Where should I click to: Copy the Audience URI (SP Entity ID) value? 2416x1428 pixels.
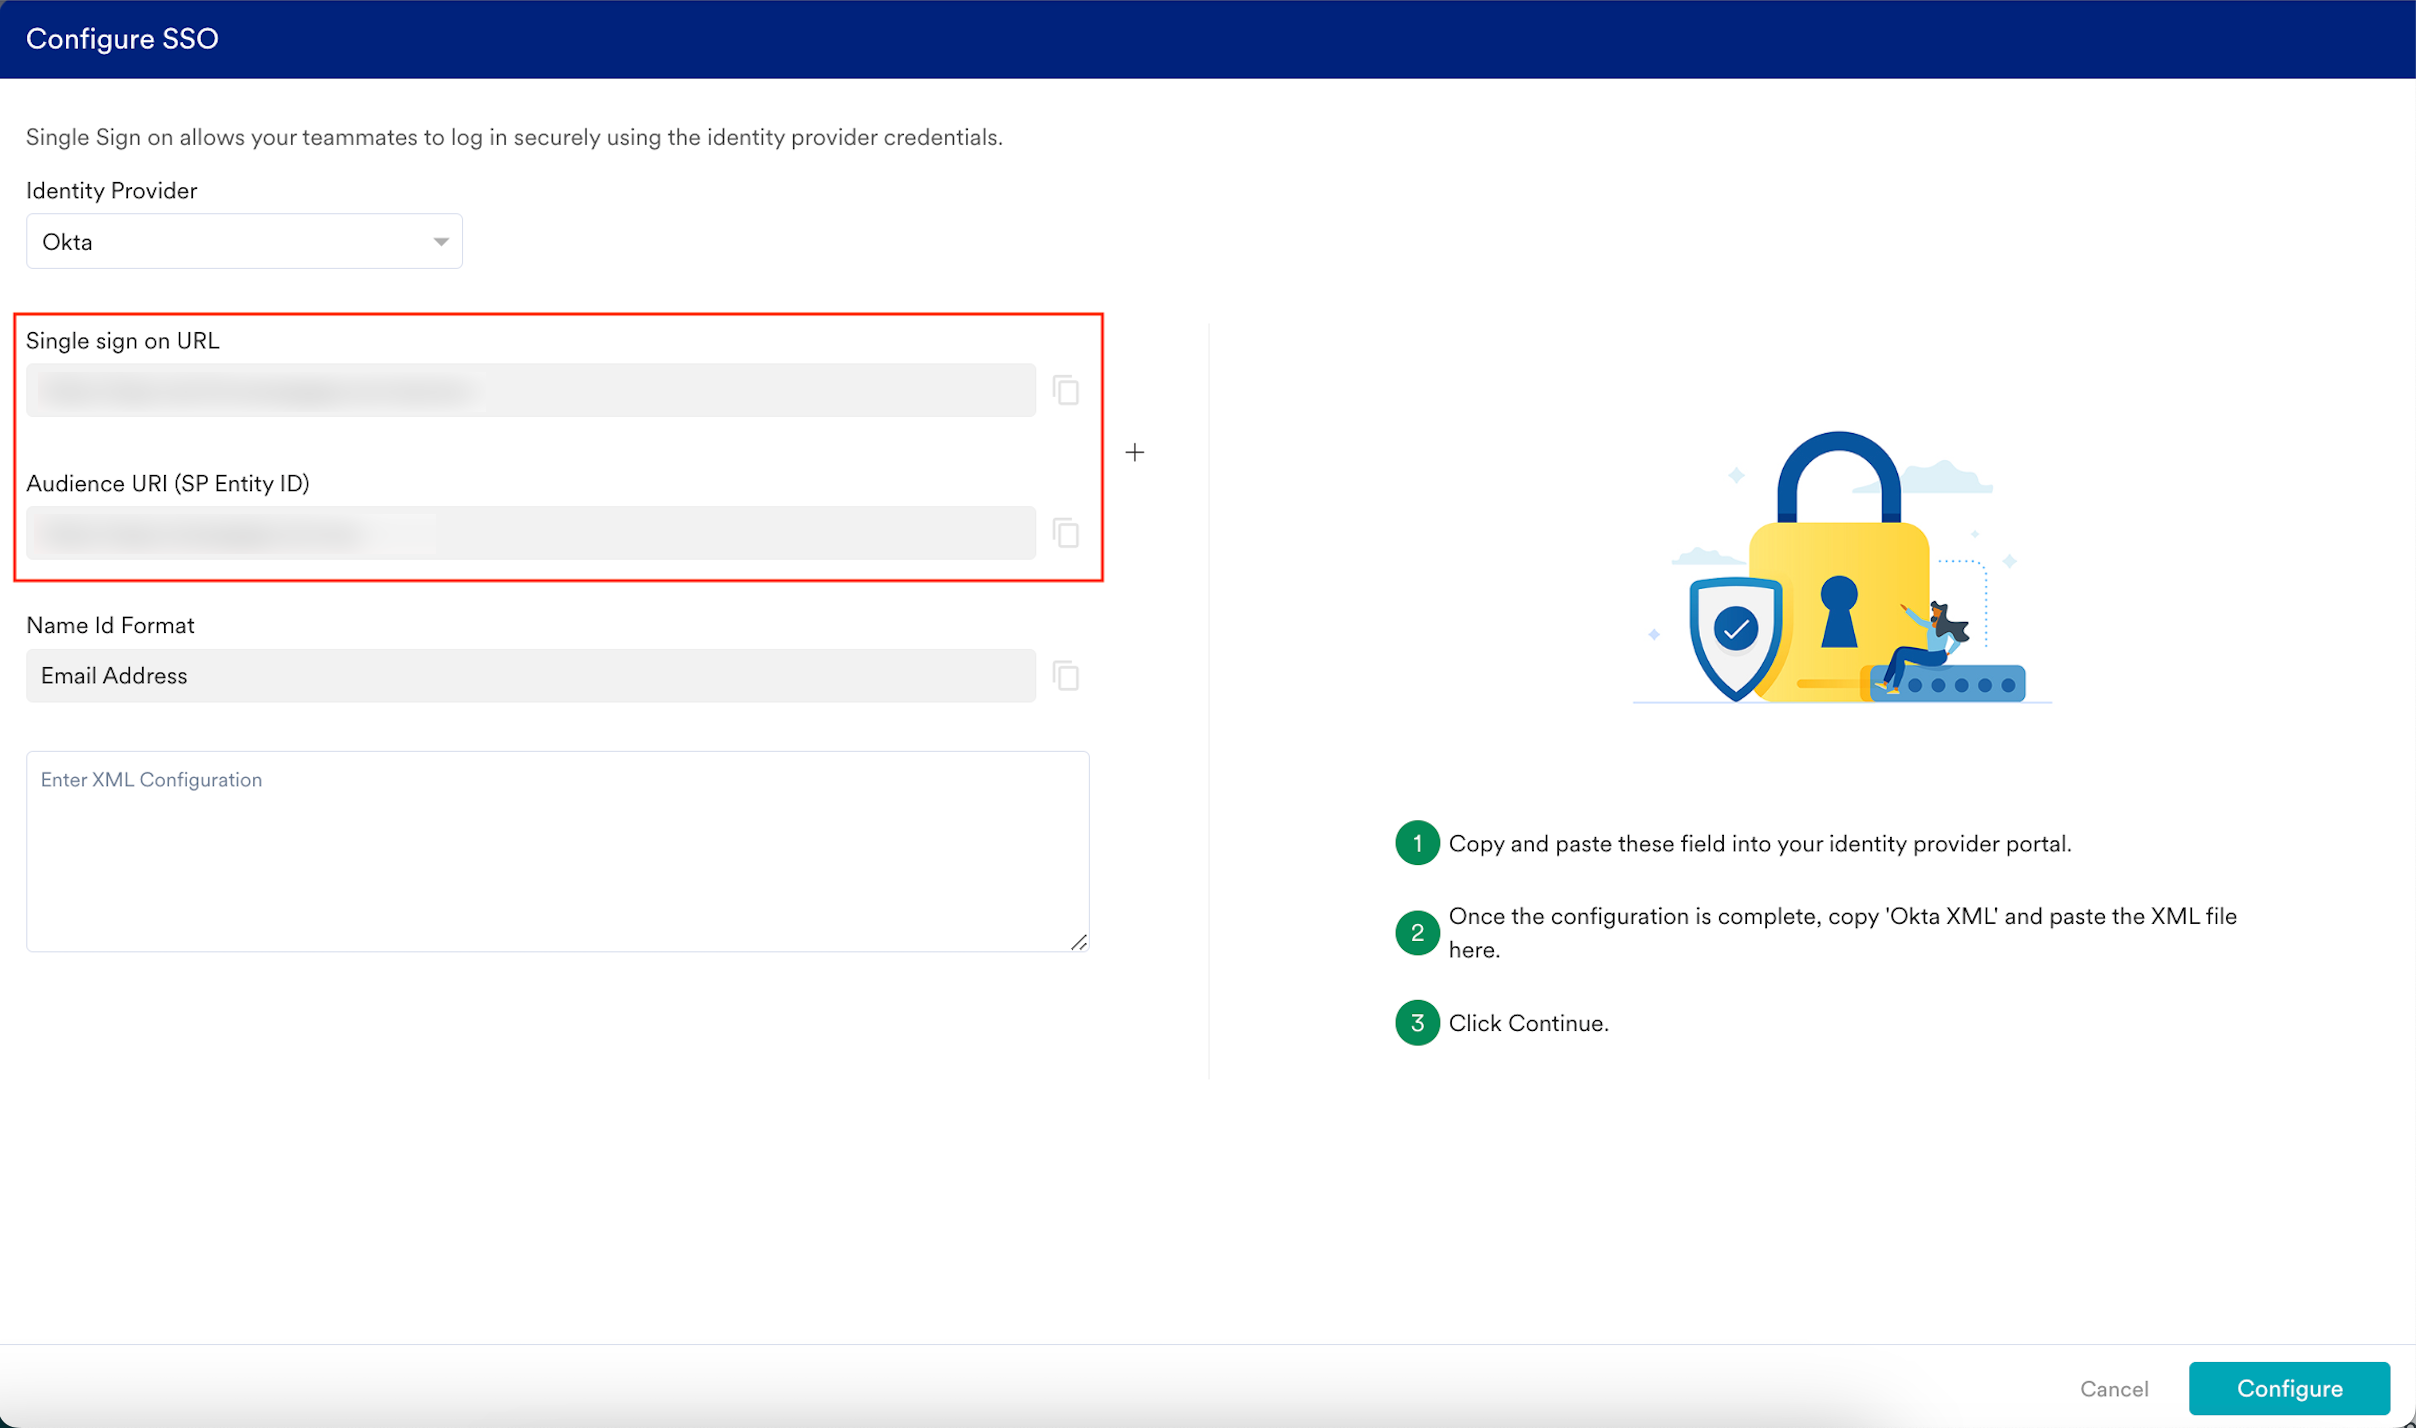(1066, 533)
